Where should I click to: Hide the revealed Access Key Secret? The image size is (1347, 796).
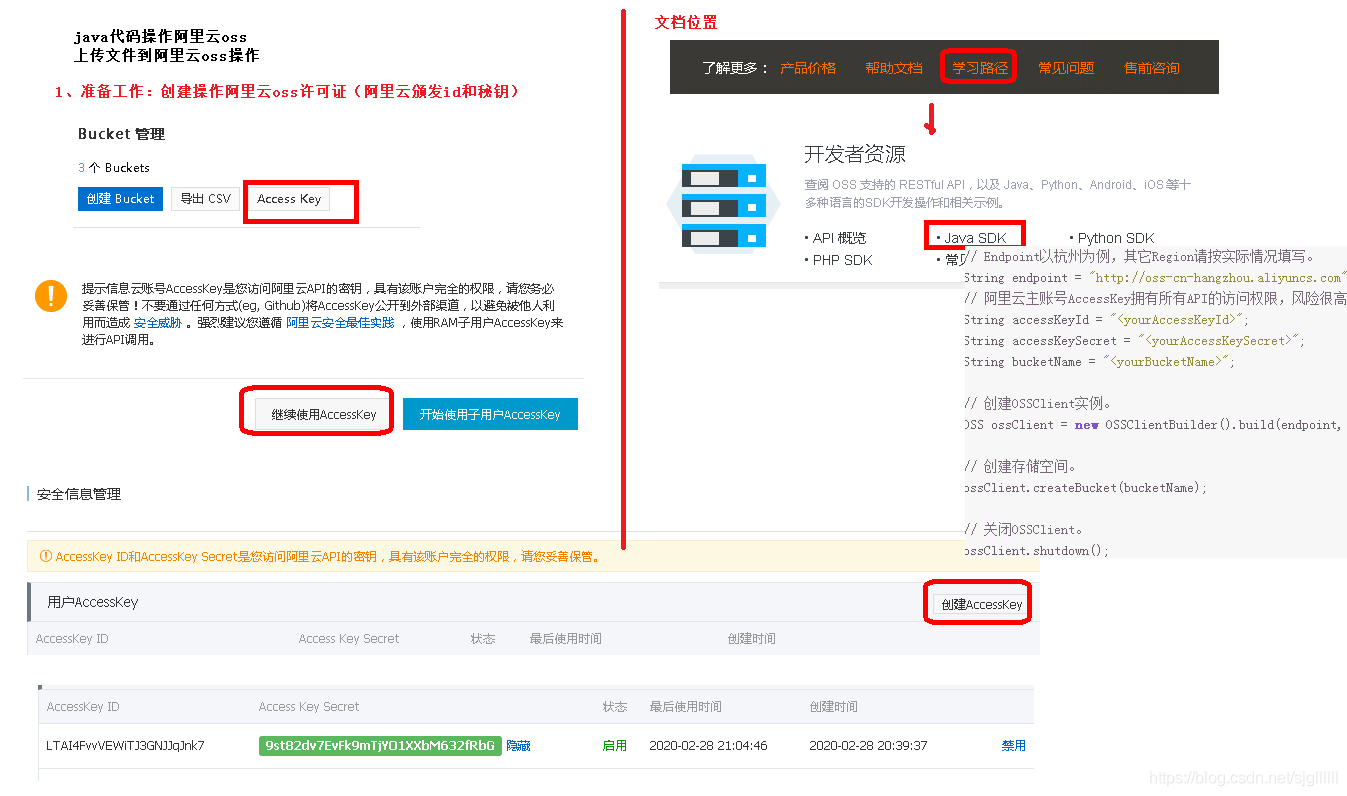pos(517,745)
